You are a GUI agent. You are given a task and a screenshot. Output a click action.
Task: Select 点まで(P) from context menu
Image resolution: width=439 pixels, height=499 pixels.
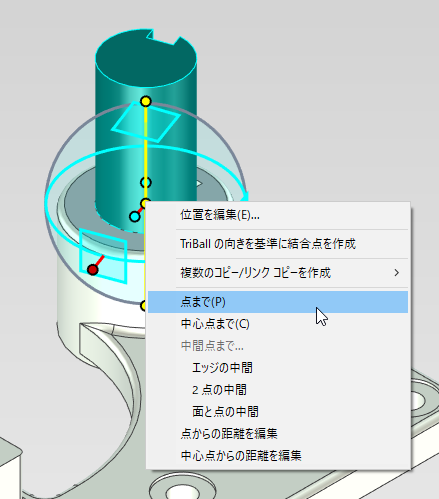point(278,302)
